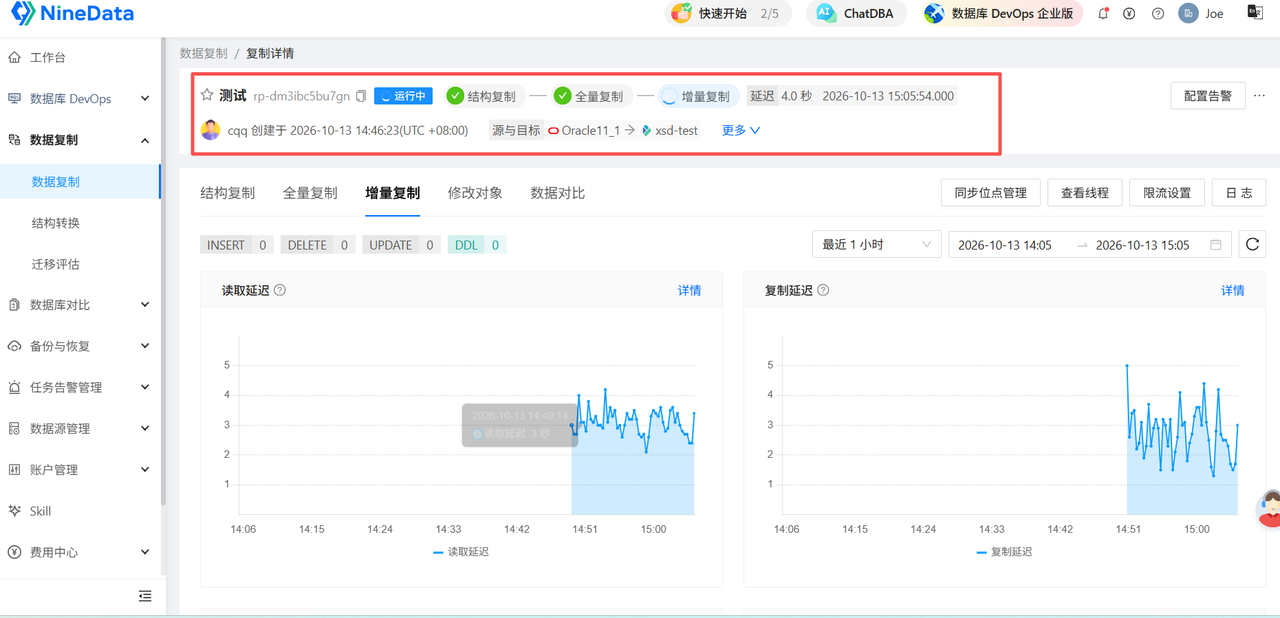Toggle the 复制延迟 chart legend
The height and width of the screenshot is (618, 1280).
1004,552
